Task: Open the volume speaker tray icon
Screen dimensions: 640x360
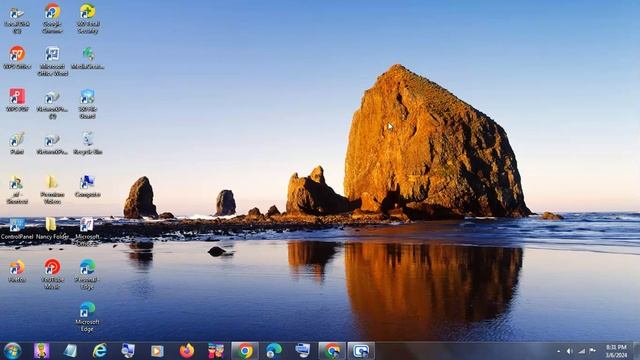Action: point(570,351)
